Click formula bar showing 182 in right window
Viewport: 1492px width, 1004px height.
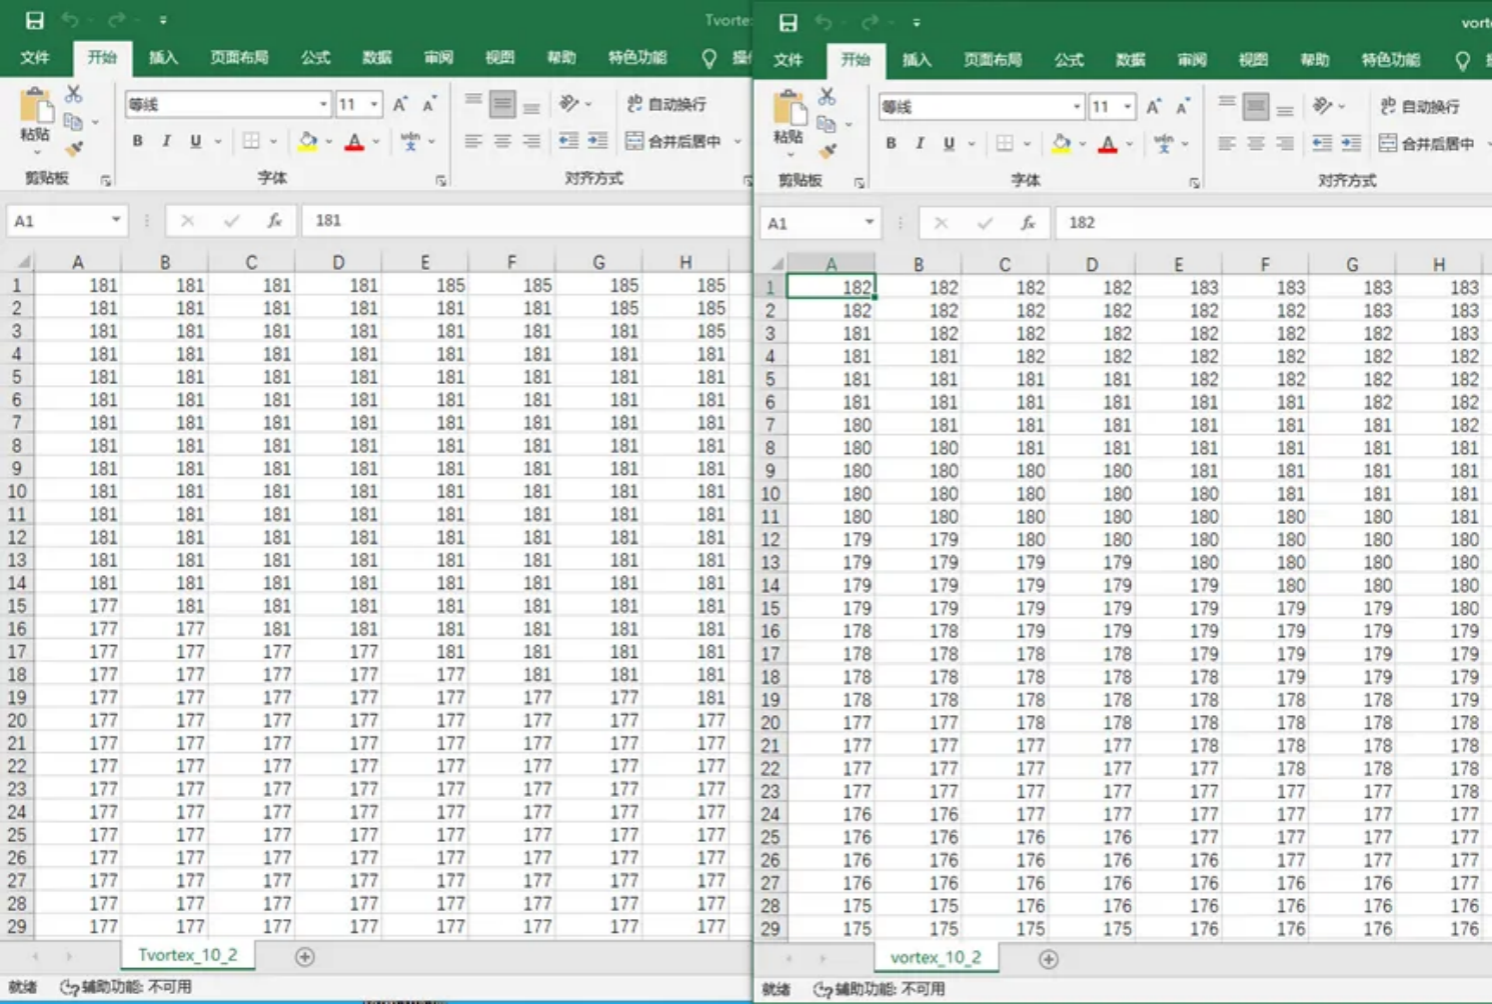pyautogui.click(x=1273, y=223)
